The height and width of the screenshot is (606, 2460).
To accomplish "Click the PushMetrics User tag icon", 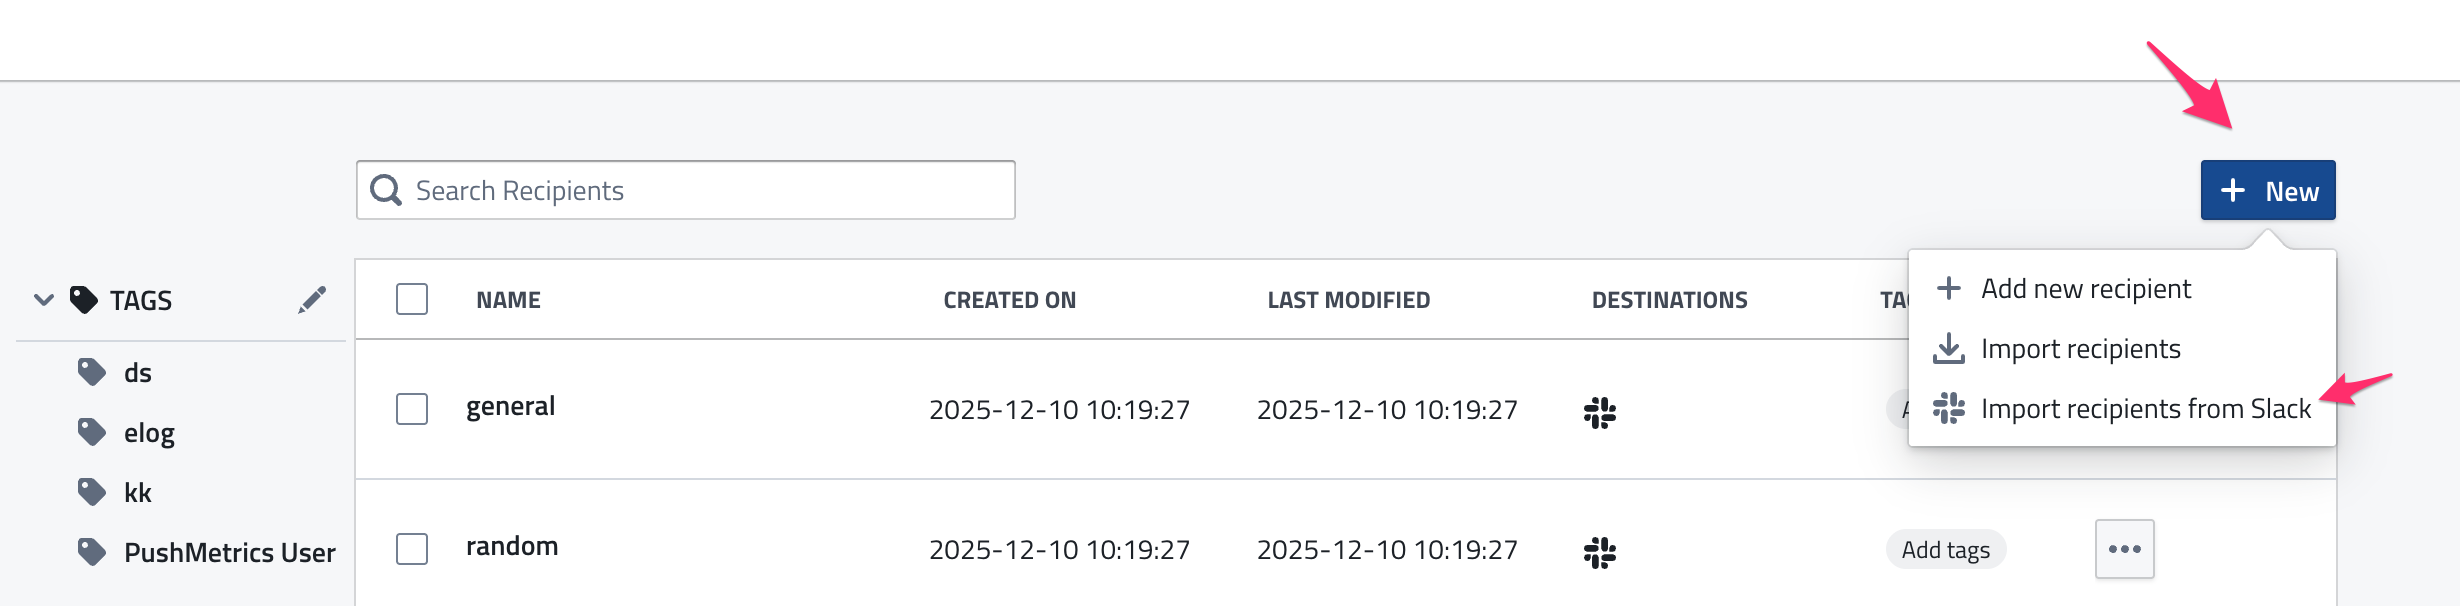I will 92,552.
